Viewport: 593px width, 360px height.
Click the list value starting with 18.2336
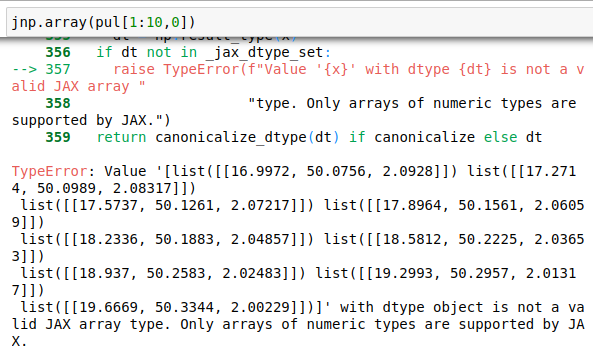pyautogui.click(x=167, y=239)
